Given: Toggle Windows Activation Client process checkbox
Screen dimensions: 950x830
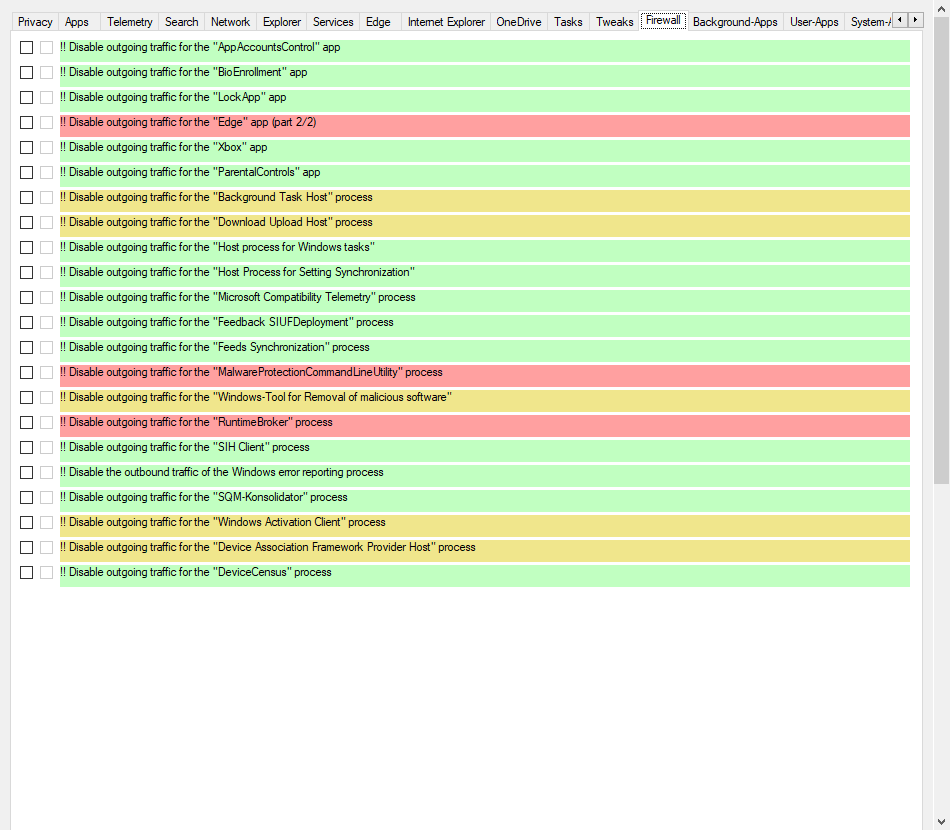Looking at the screenshot, I should coord(27,522).
